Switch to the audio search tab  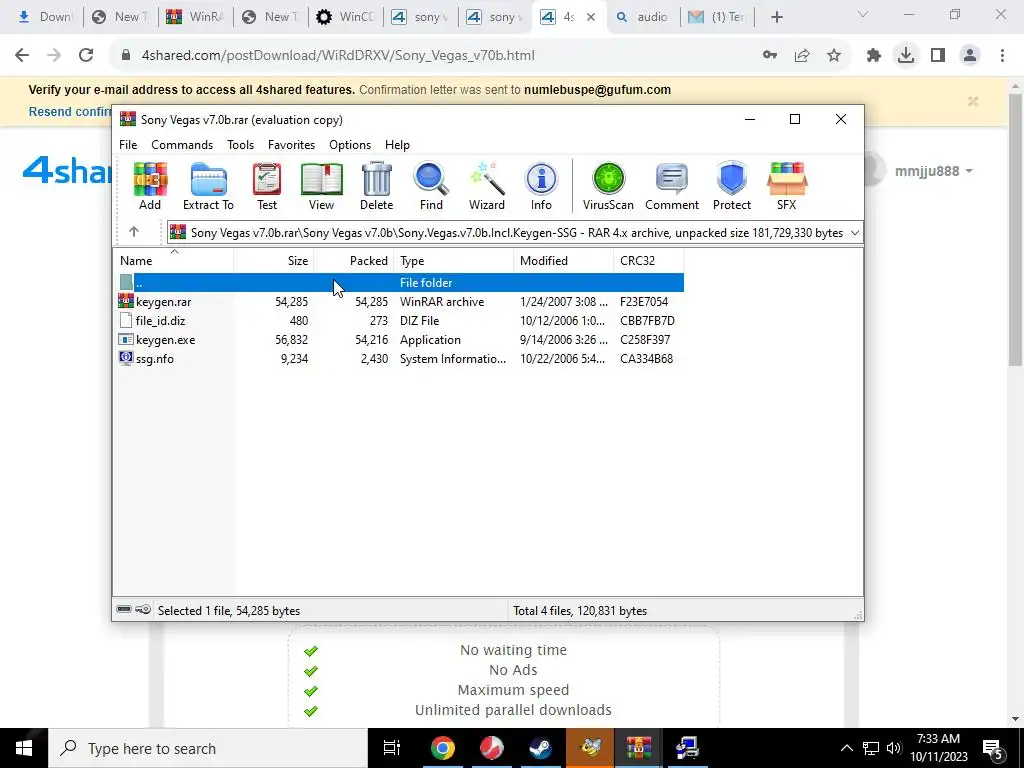[644, 17]
